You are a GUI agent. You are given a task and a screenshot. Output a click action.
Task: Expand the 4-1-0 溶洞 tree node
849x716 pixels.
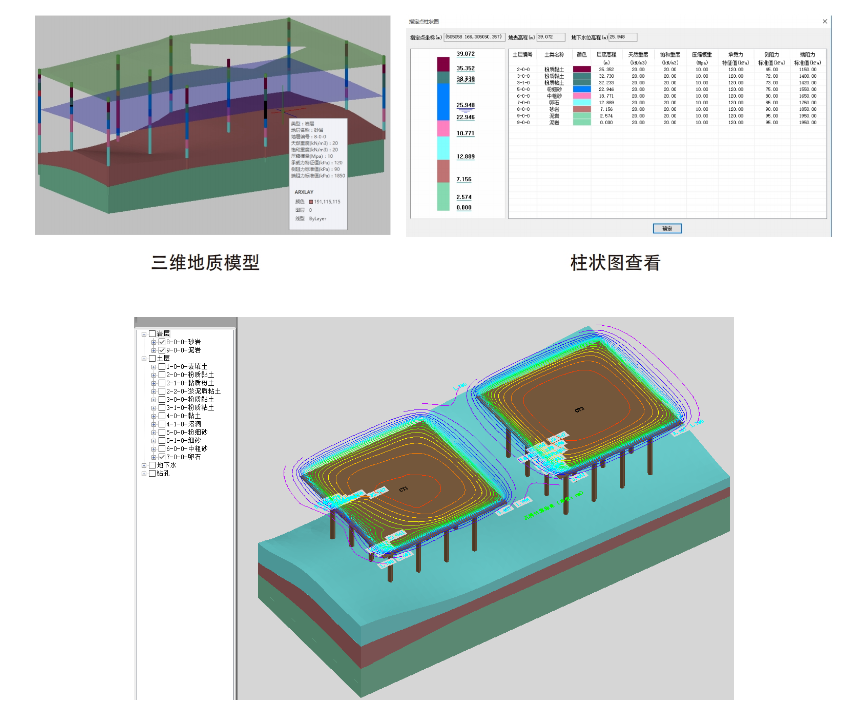pos(154,422)
